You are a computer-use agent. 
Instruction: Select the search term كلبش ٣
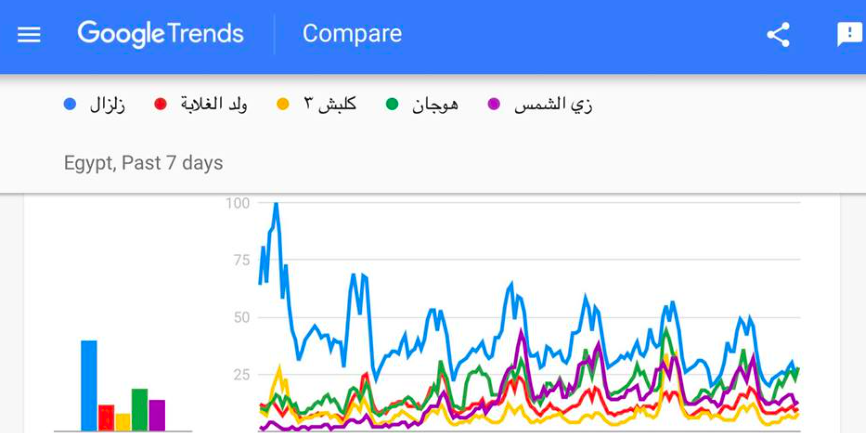pos(330,104)
